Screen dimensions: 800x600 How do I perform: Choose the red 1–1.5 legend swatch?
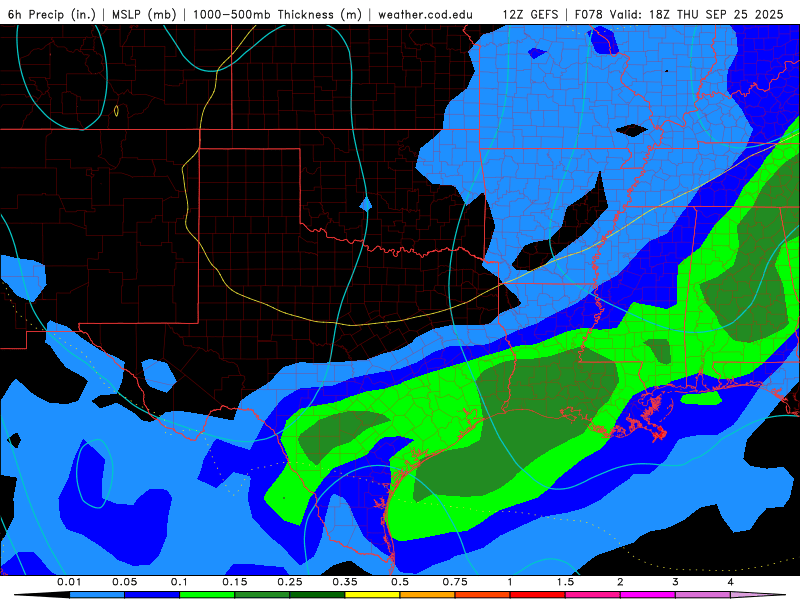click(538, 595)
